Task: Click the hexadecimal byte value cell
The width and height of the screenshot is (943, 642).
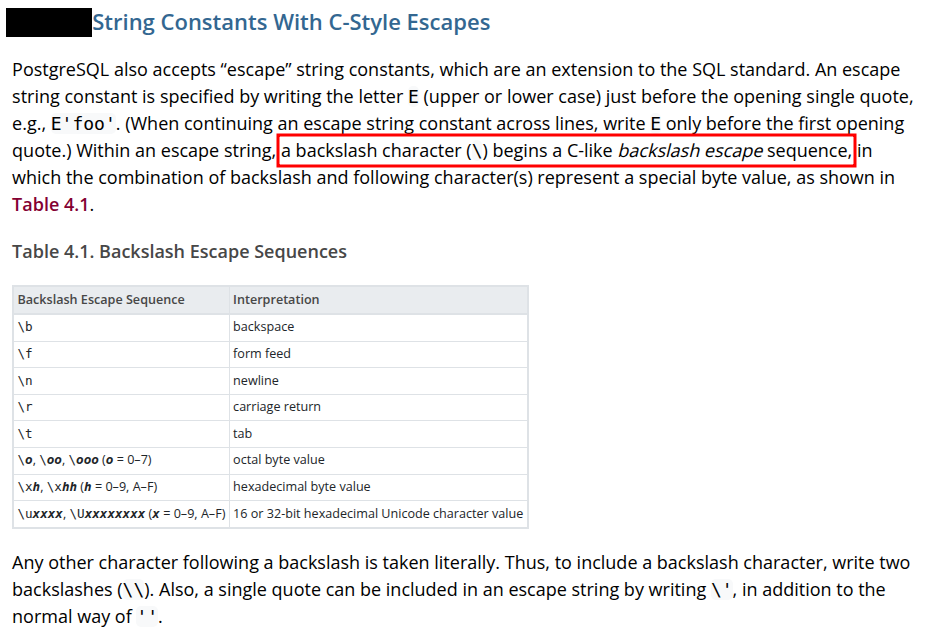Action: pos(301,487)
